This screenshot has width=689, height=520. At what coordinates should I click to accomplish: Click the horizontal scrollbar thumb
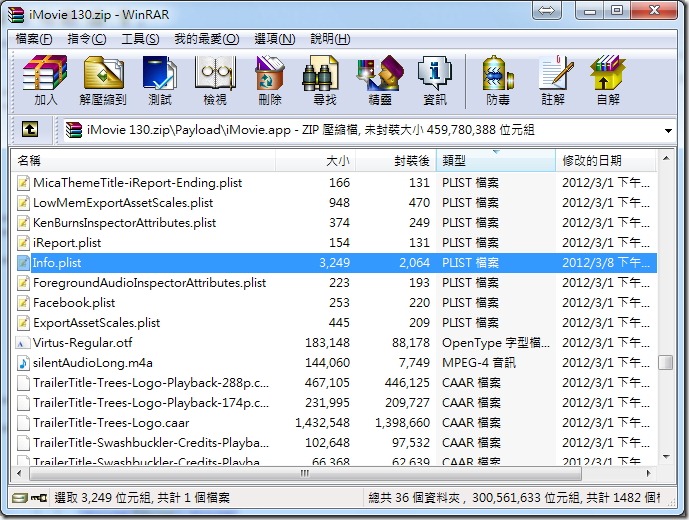click(305, 473)
